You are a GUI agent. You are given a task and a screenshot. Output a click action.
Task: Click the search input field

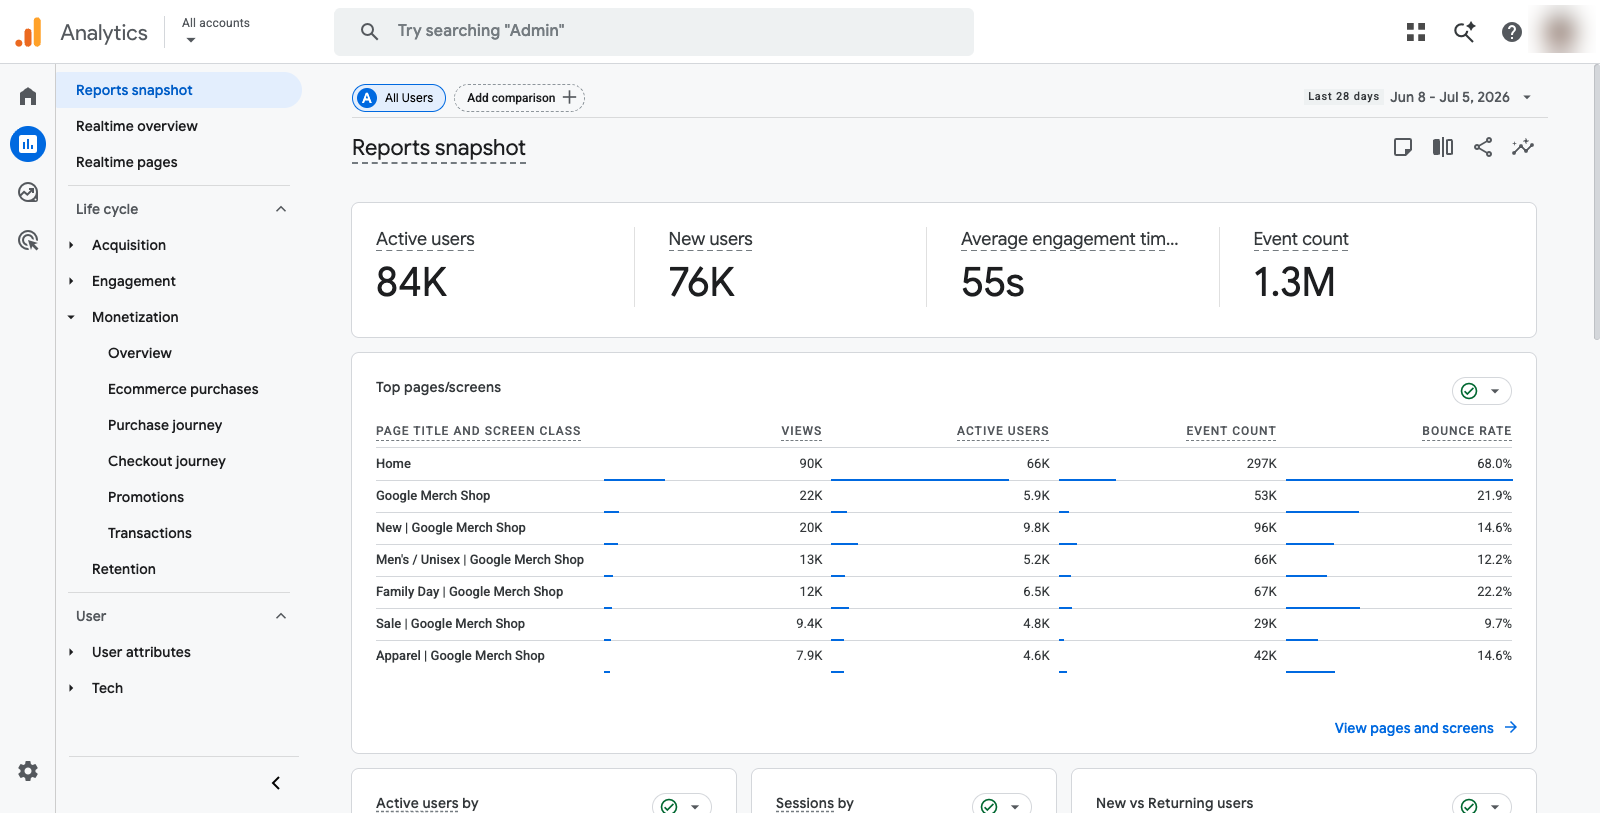click(x=654, y=31)
